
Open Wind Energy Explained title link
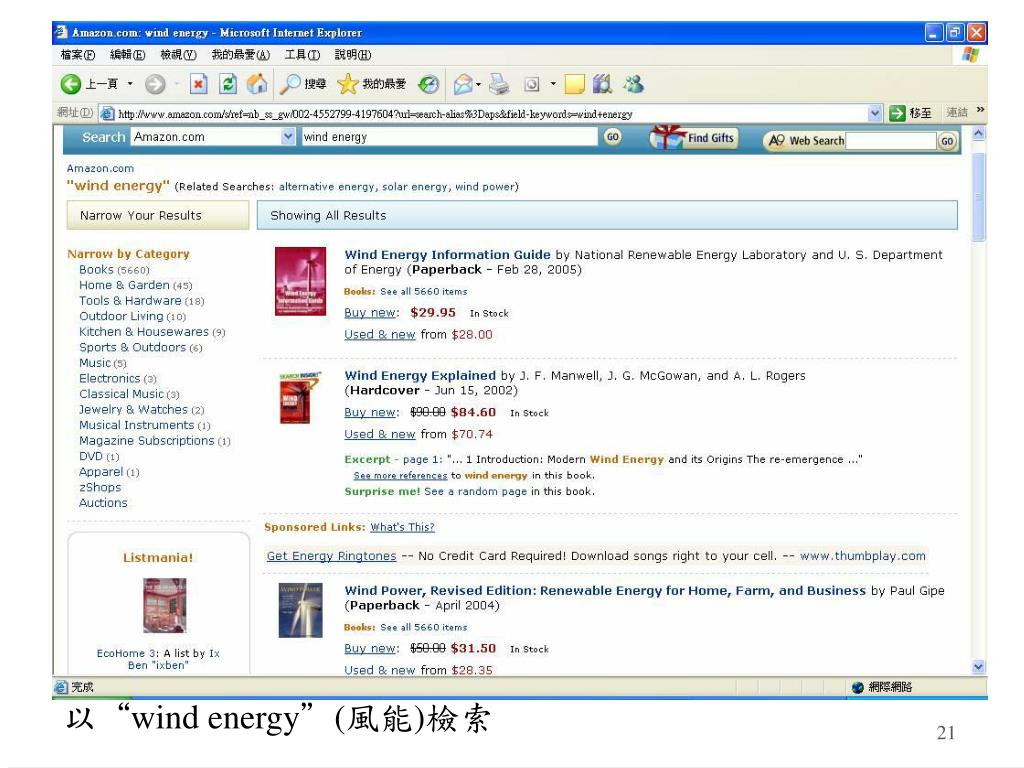click(420, 376)
